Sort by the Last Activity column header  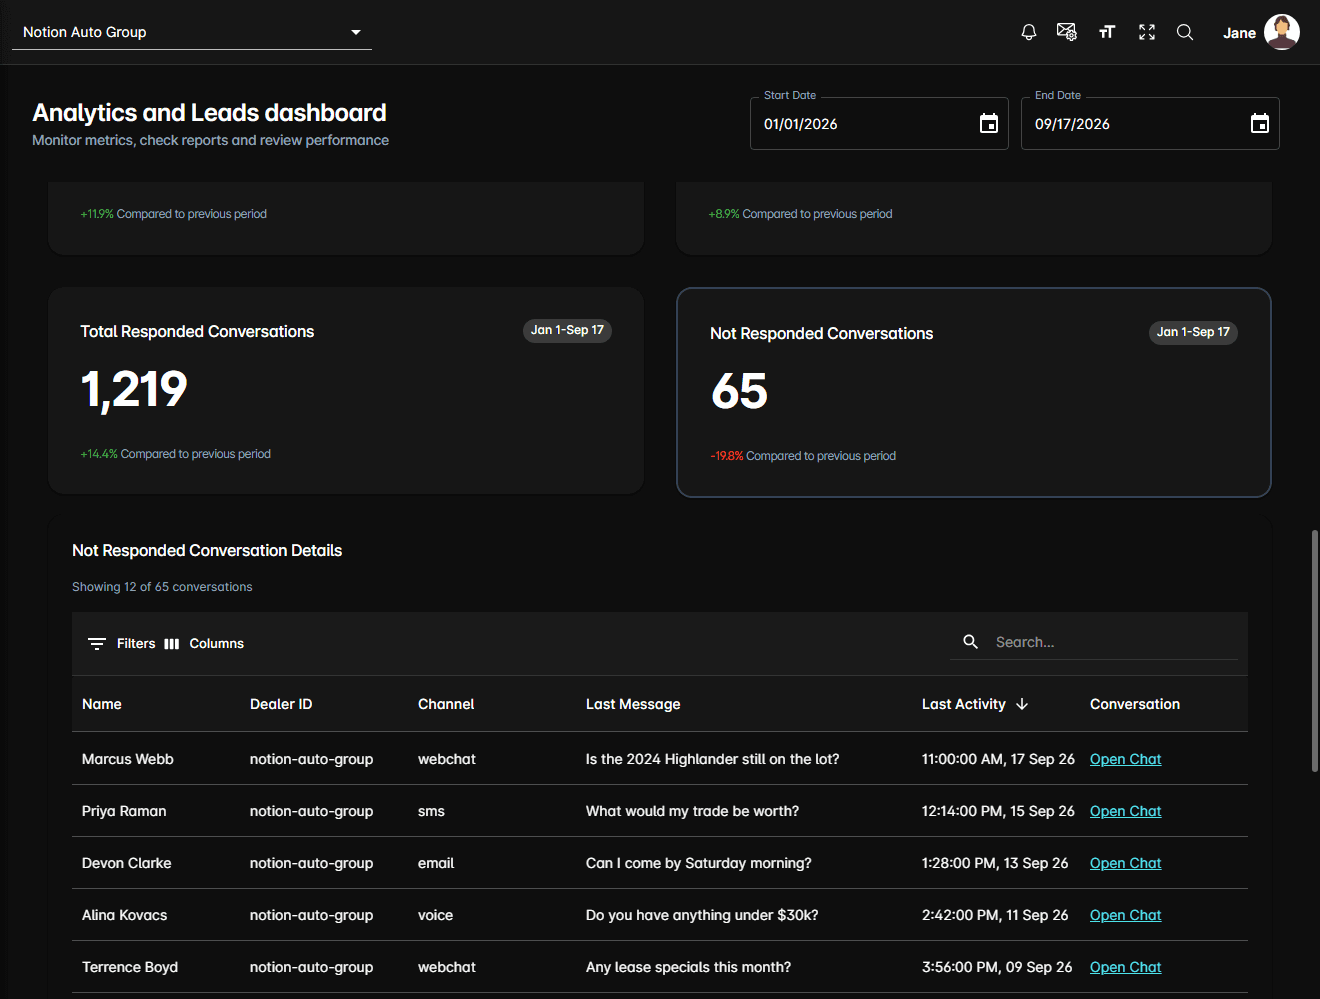pyautogui.click(x=964, y=704)
